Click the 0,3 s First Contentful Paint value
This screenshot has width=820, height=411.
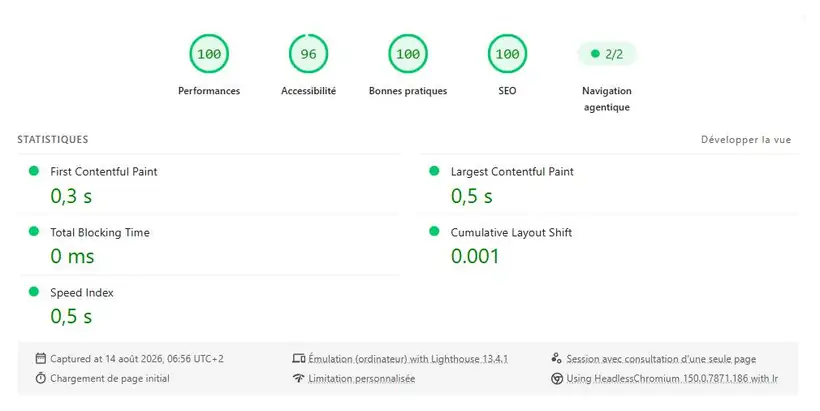click(71, 196)
